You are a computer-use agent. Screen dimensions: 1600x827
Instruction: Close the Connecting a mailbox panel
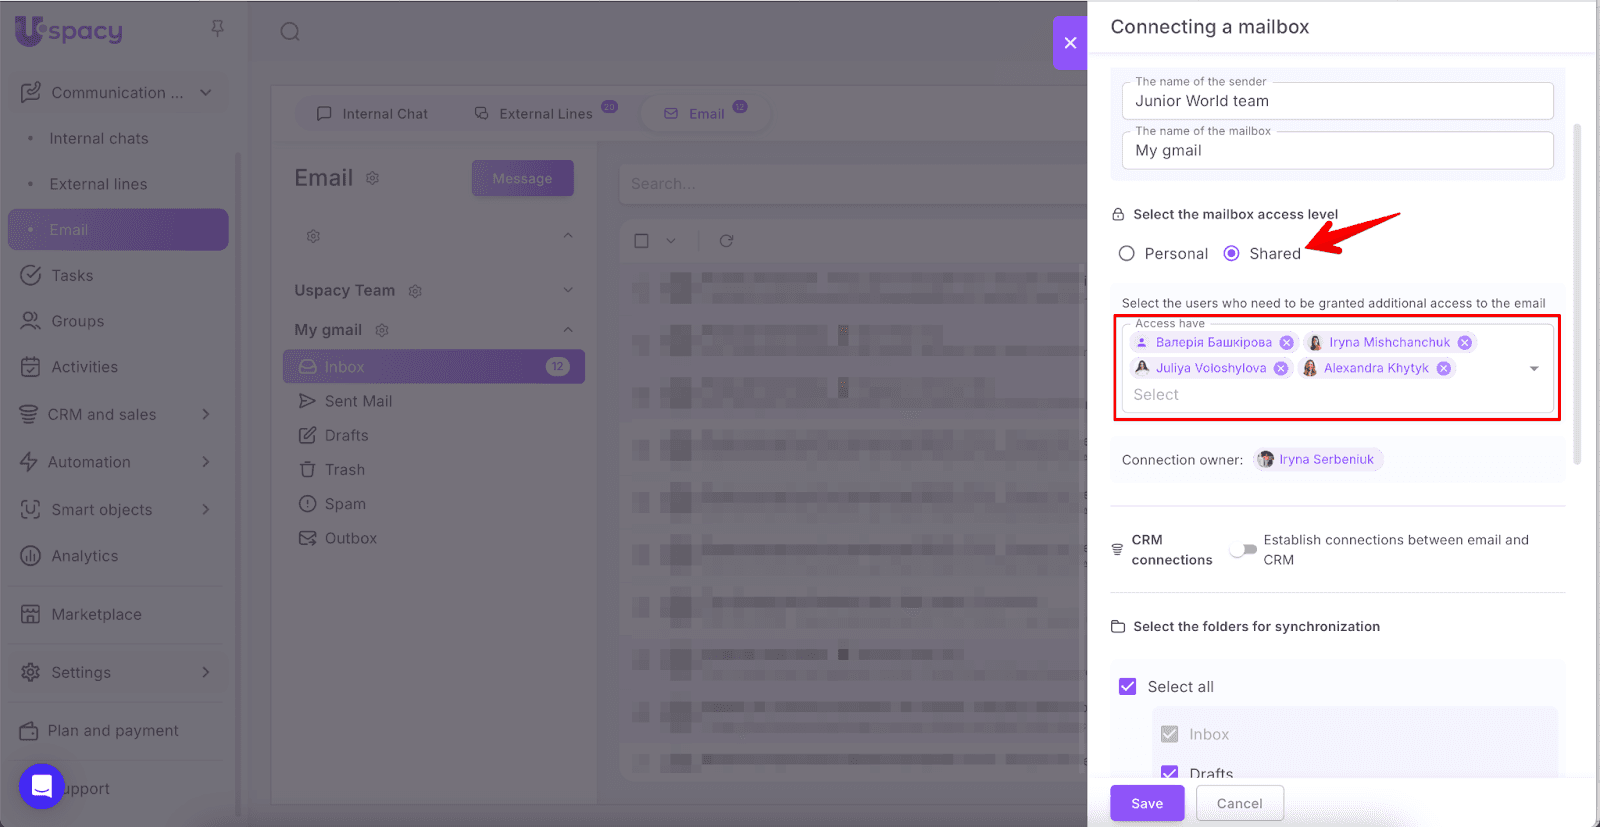tap(1070, 43)
